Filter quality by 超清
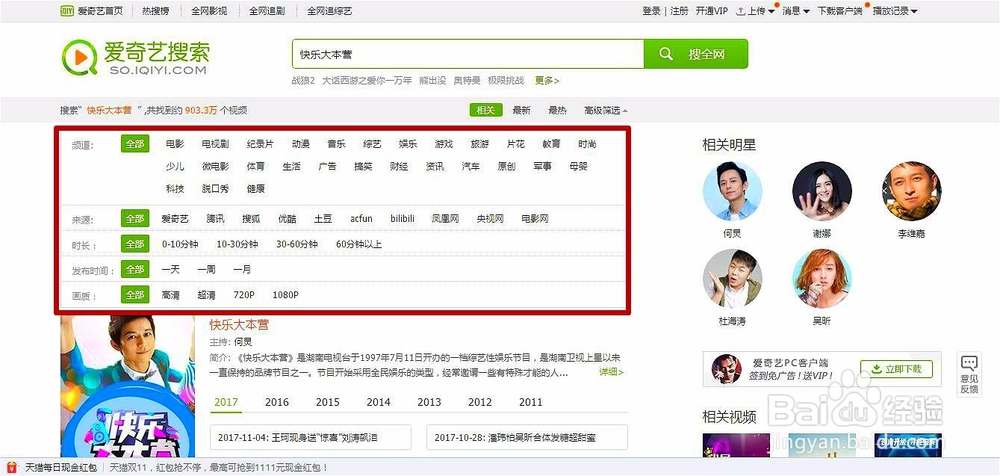 click(x=206, y=295)
